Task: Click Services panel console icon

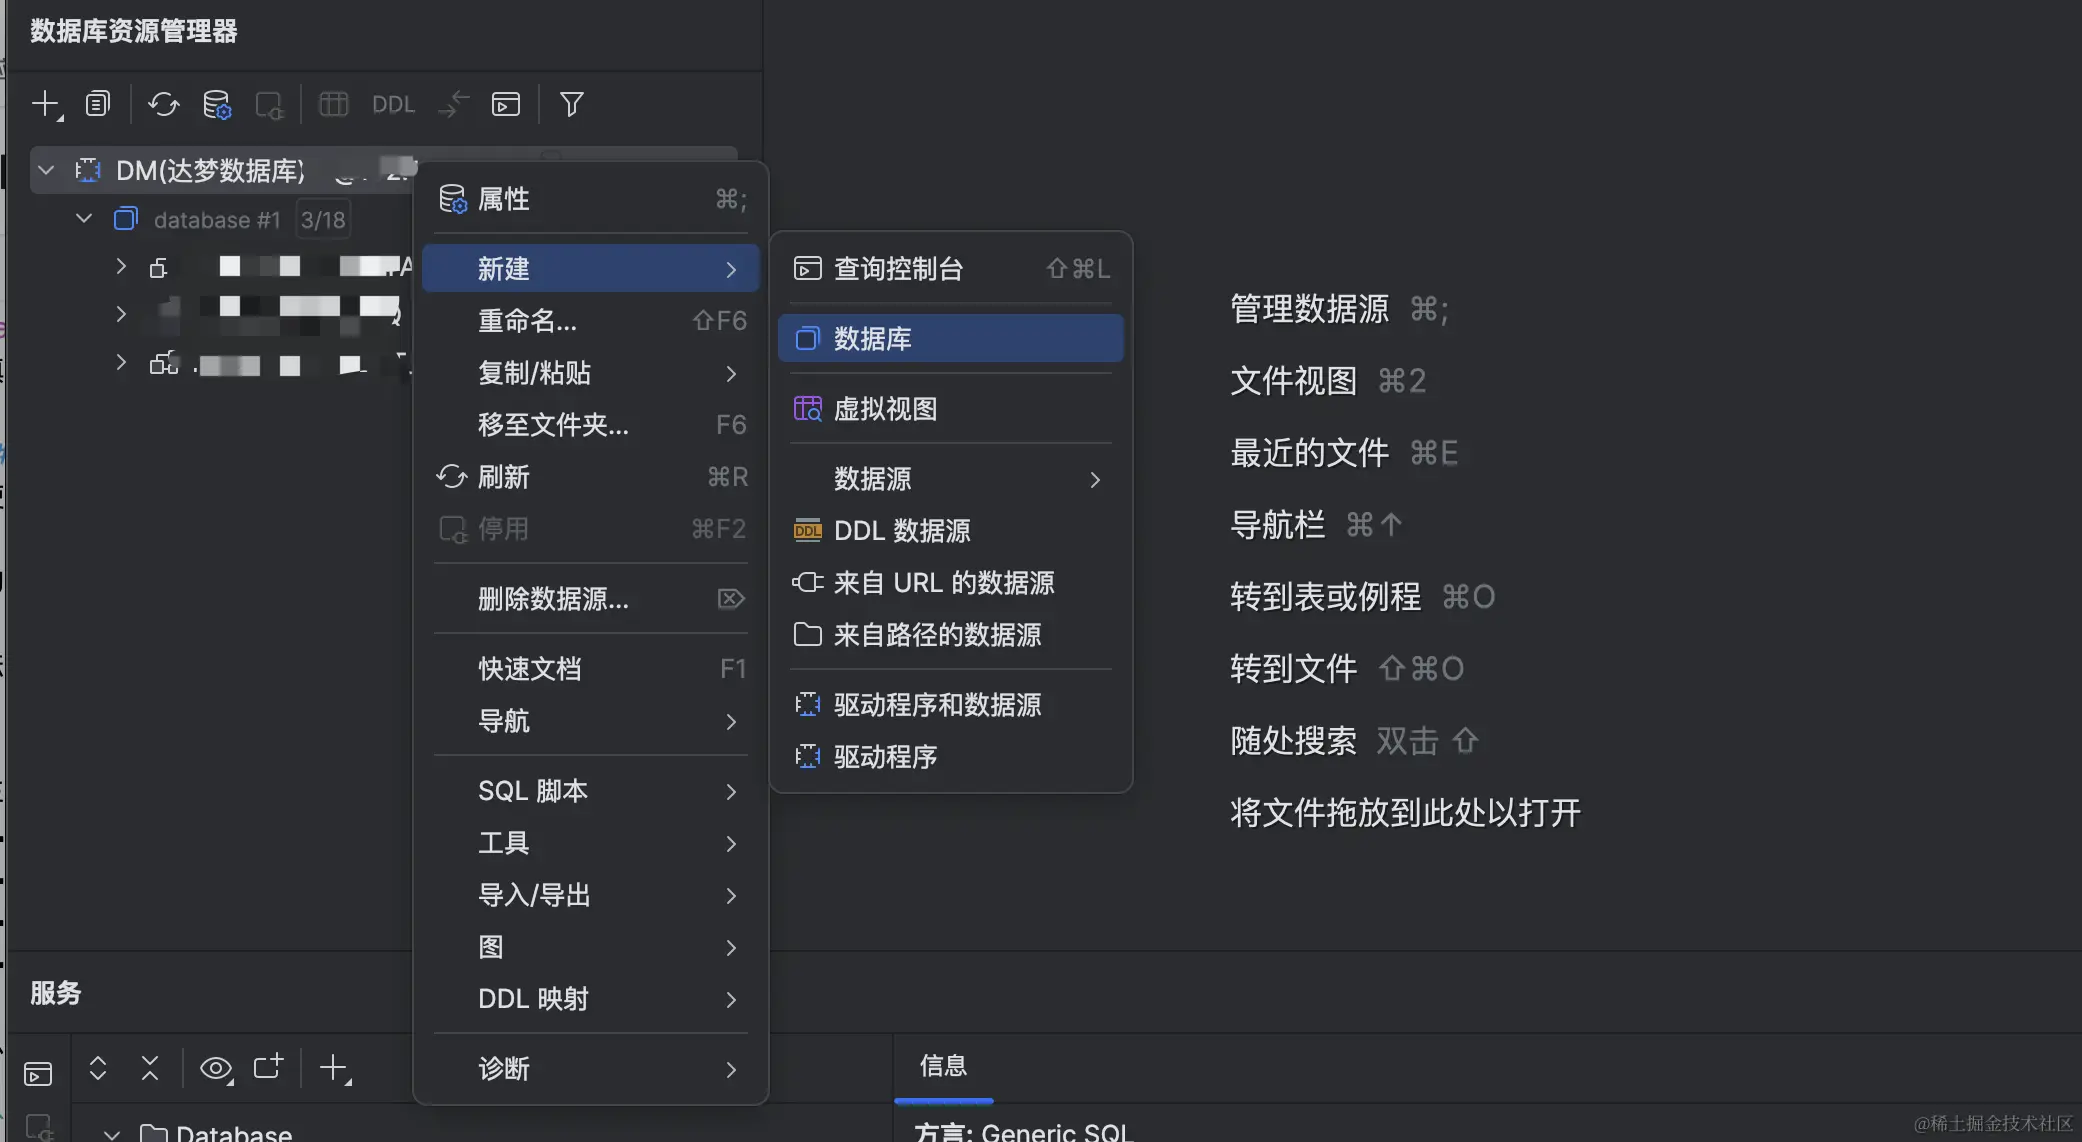Action: point(38,1074)
